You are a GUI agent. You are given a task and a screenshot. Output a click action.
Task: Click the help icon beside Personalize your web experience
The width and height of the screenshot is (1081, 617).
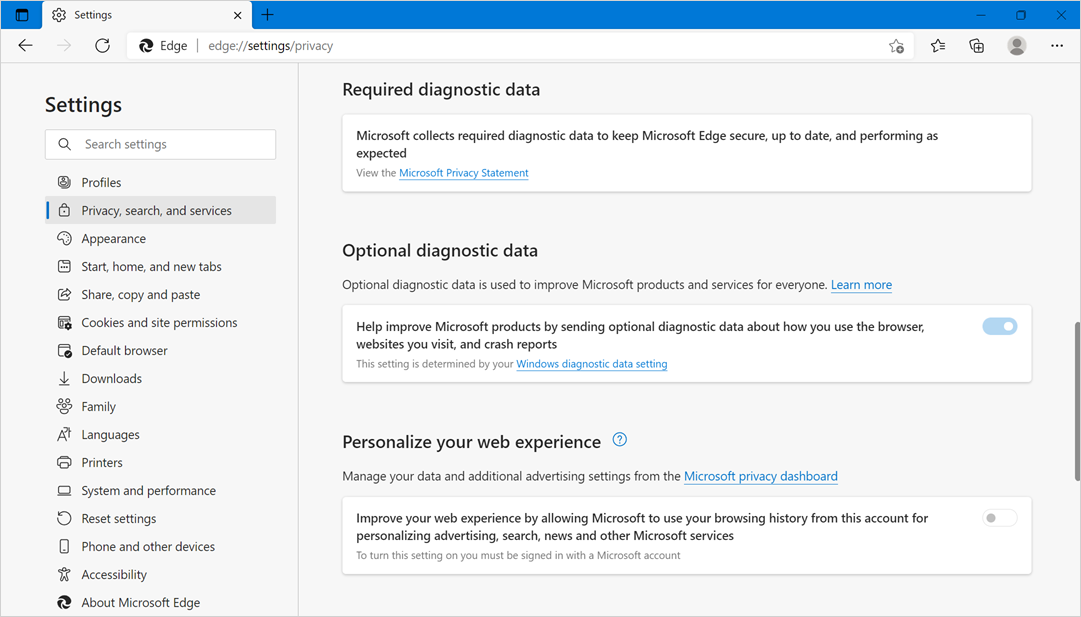pos(619,440)
